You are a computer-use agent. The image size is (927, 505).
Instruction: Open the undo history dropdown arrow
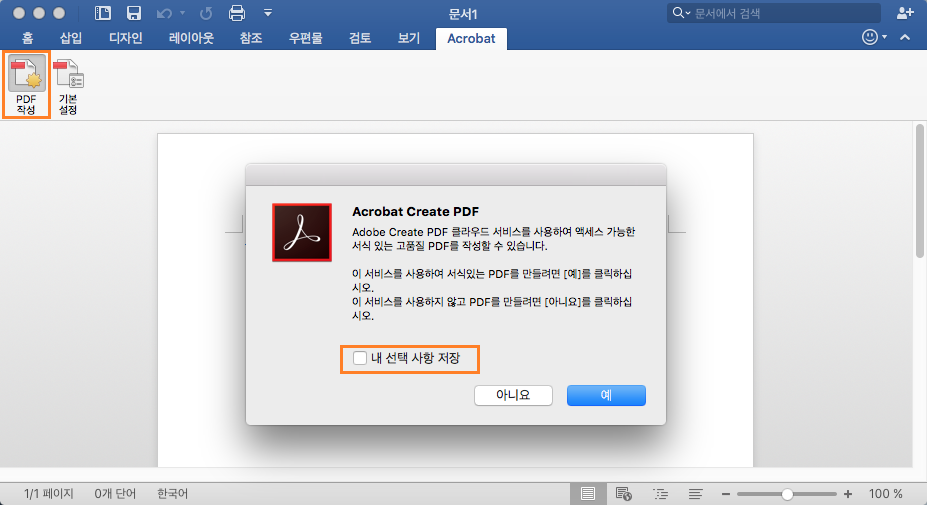click(182, 13)
